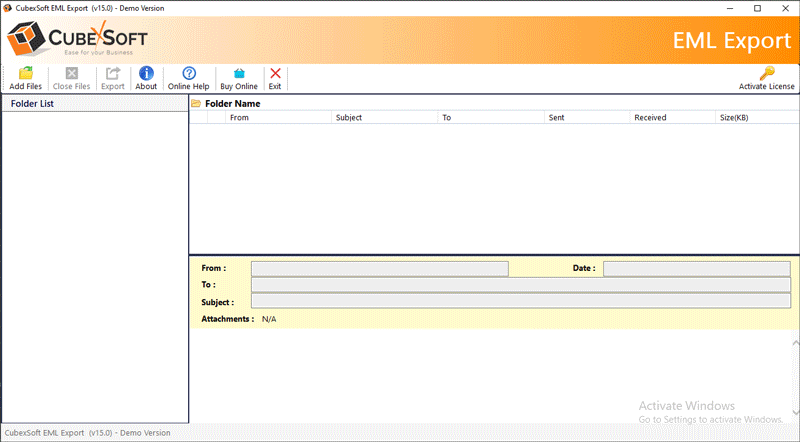
Task: Click the To field in preview
Action: pos(521,285)
